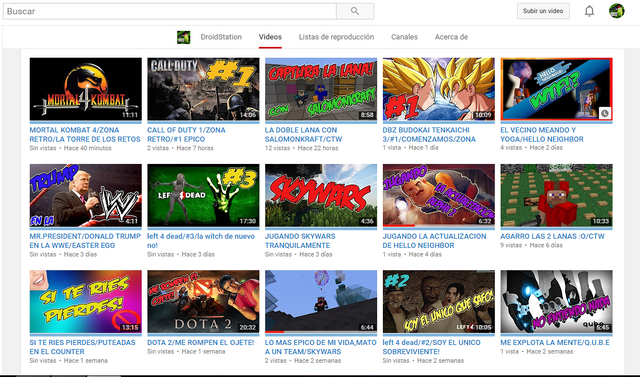Viewport: 640px width, 377px height.
Task: Open the Trump WWE video thumbnail
Action: coord(86,195)
